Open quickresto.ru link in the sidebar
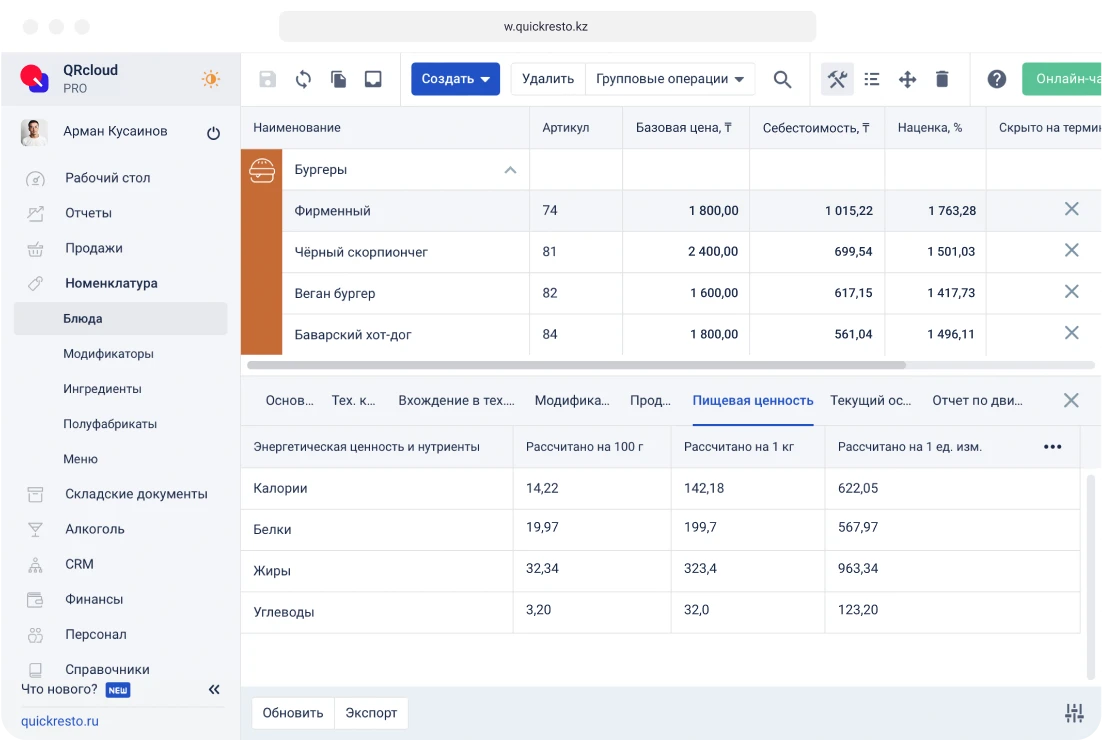Image resolution: width=1102 pixels, height=740 pixels. [62, 720]
